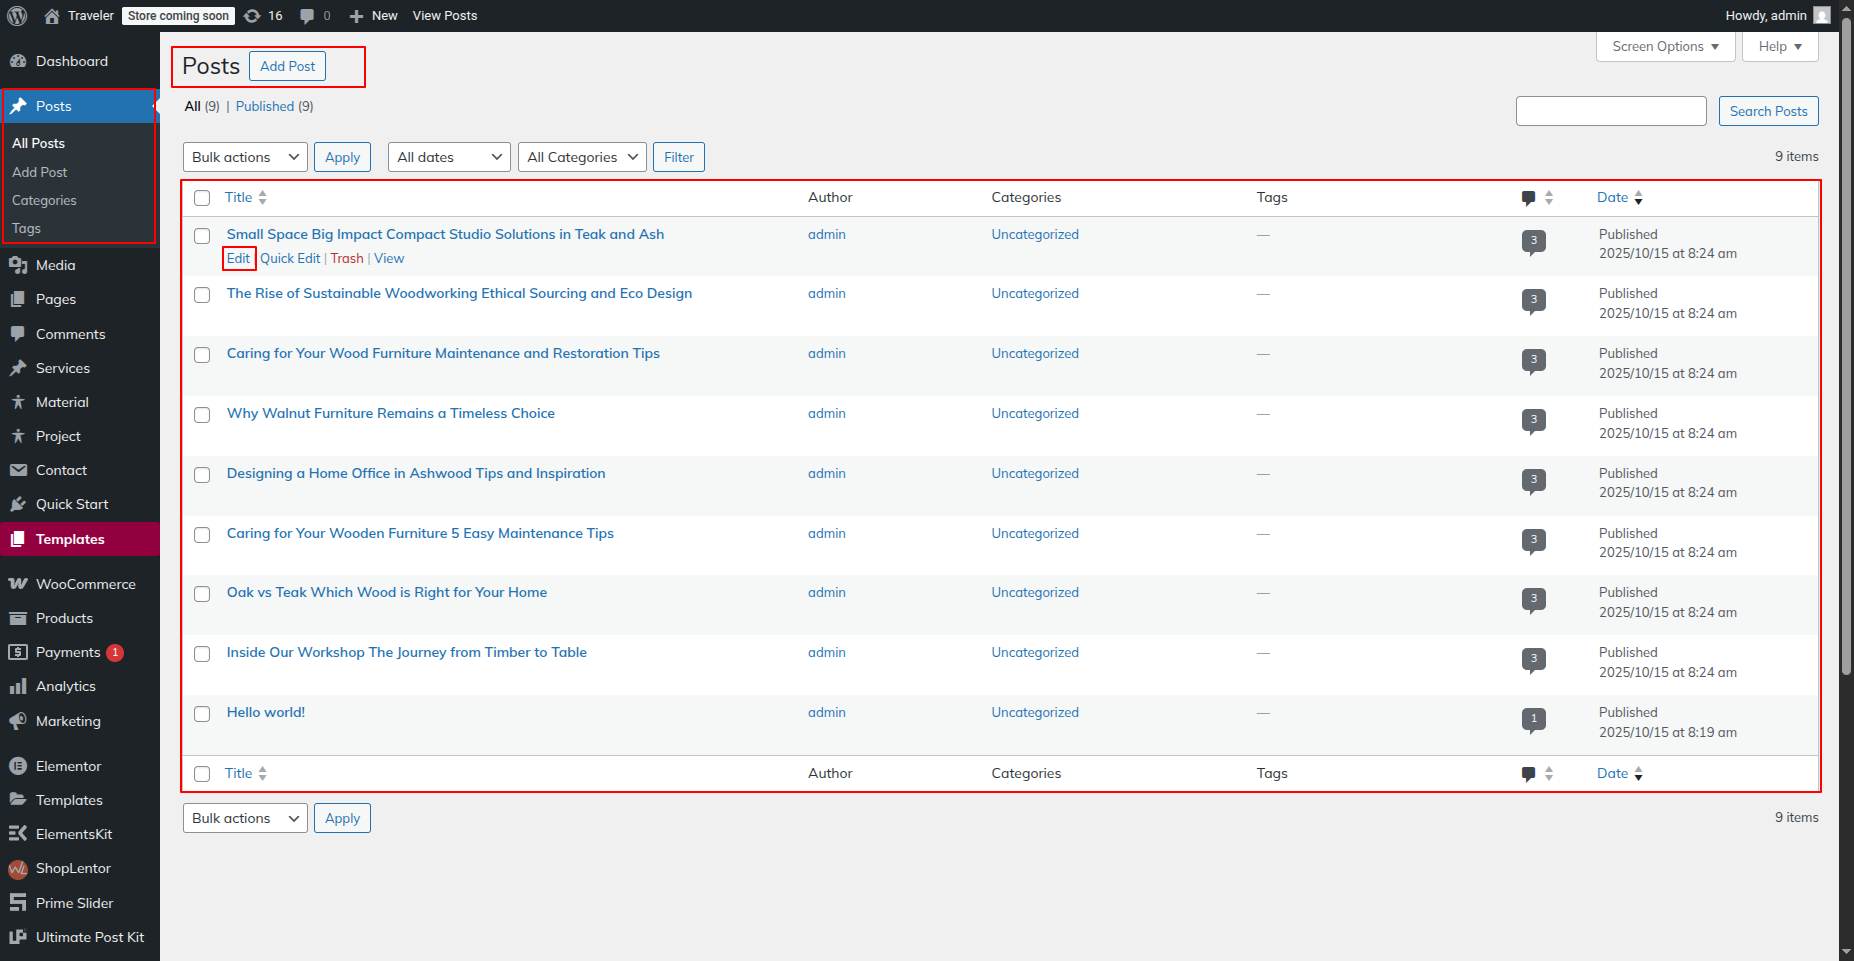Open the comments bubble in admin bar
1854x961 pixels.
(307, 16)
